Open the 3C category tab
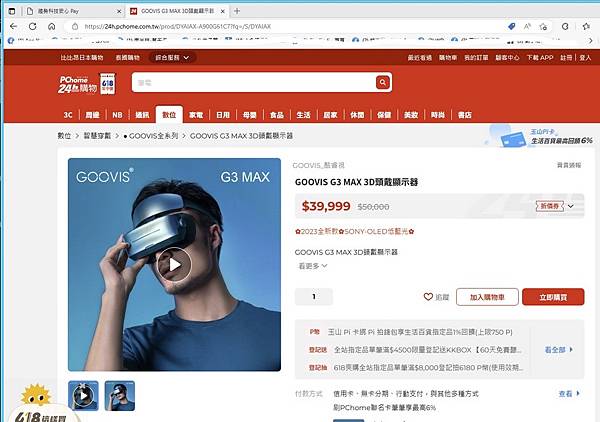600x422 pixels. [68, 115]
